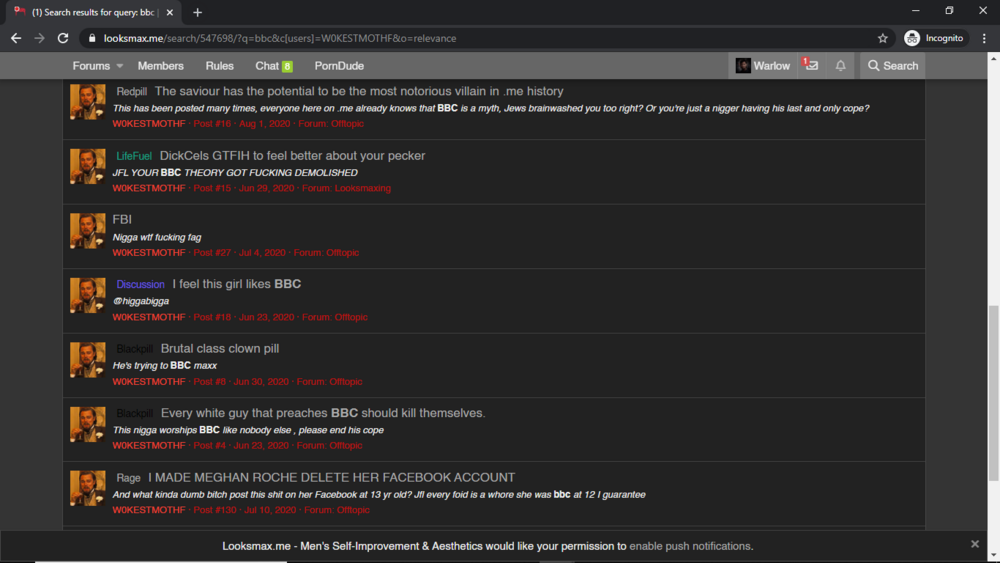This screenshot has height=563, width=1000.
Task: Click the avatar beside the Rage thread
Action: (87, 488)
